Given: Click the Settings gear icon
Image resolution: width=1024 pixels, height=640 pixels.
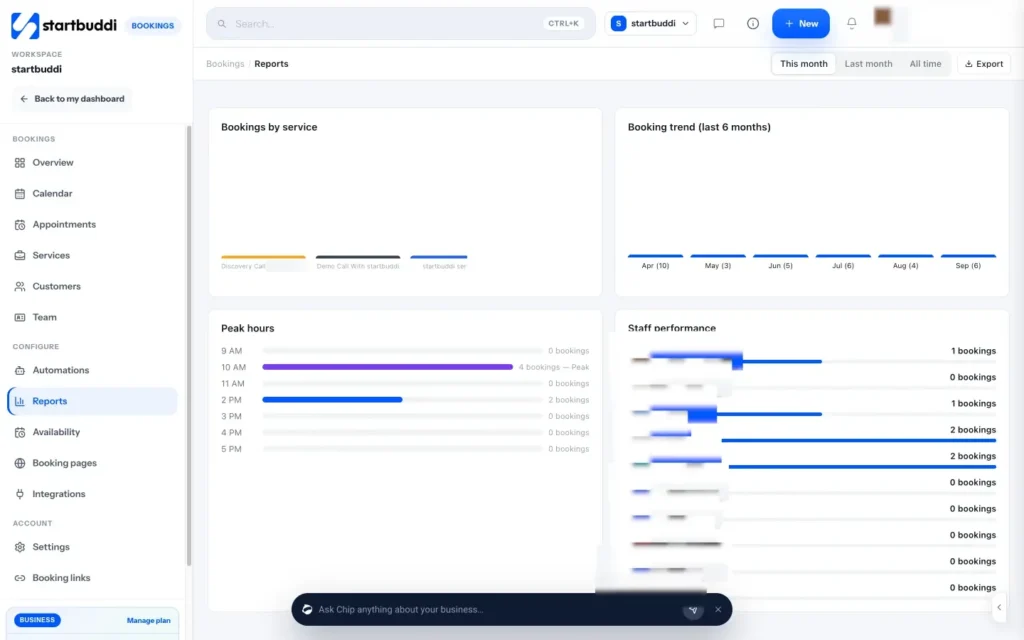Looking at the screenshot, I should click(20, 547).
